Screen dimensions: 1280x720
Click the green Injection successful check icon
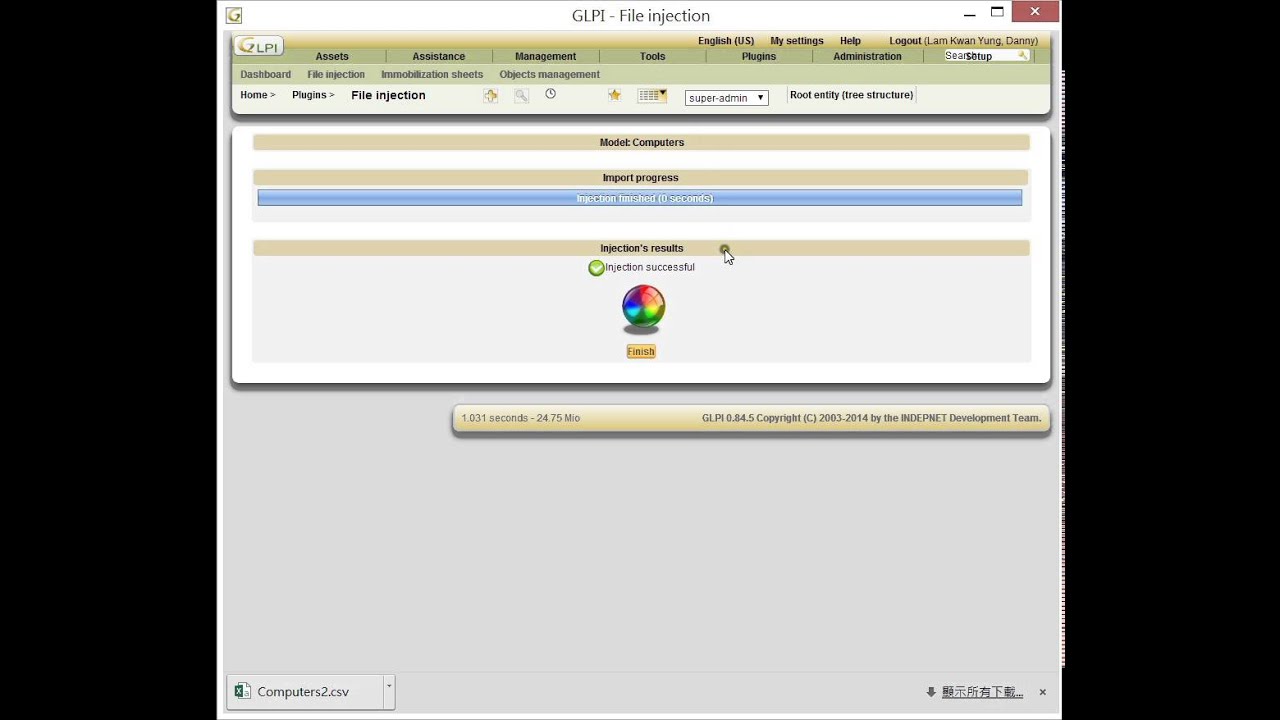596,268
